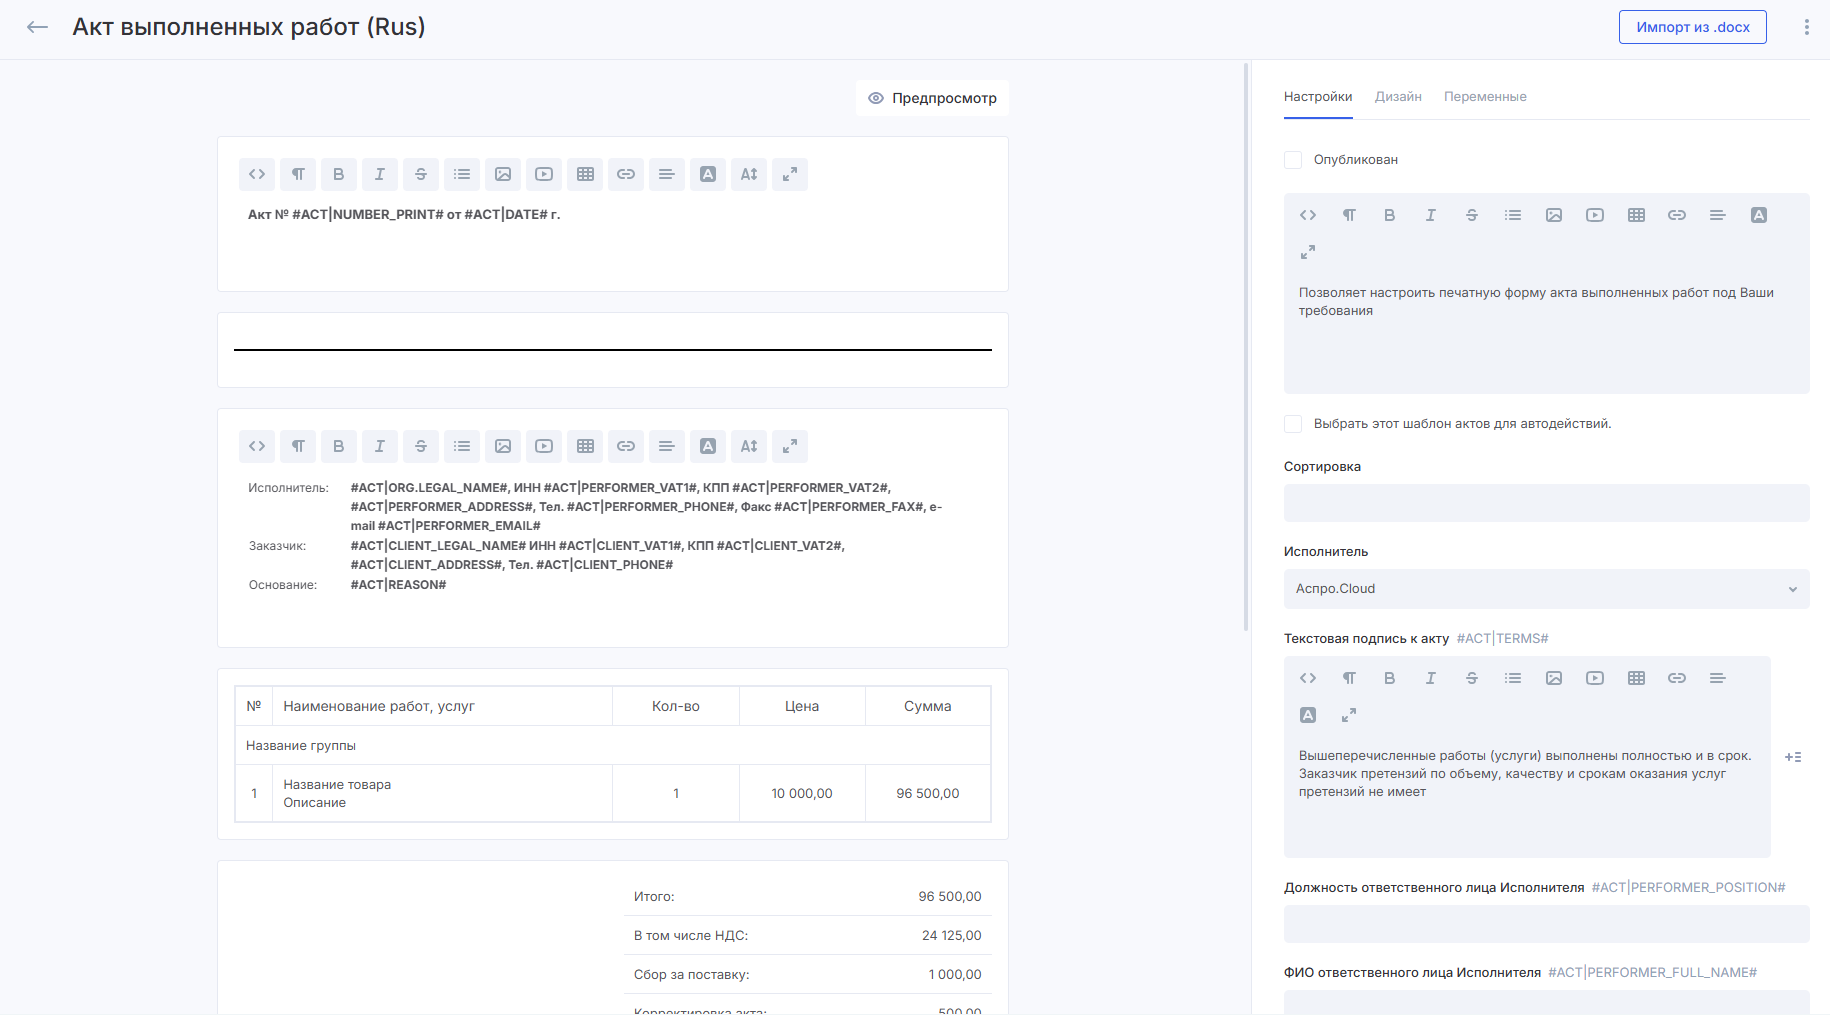Insert a link in the text signature editor
The width and height of the screenshot is (1830, 1018).
(1677, 678)
